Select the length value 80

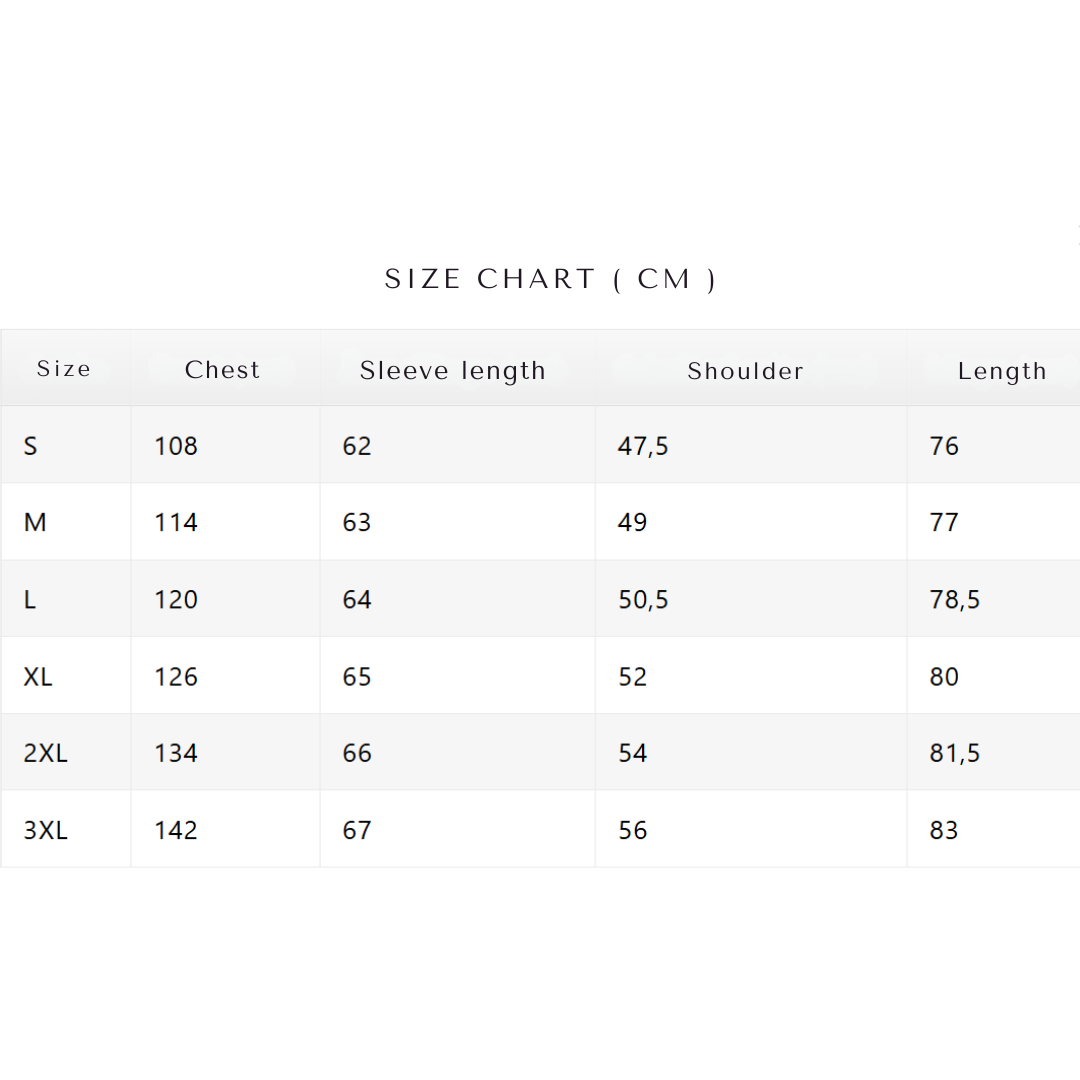(944, 677)
